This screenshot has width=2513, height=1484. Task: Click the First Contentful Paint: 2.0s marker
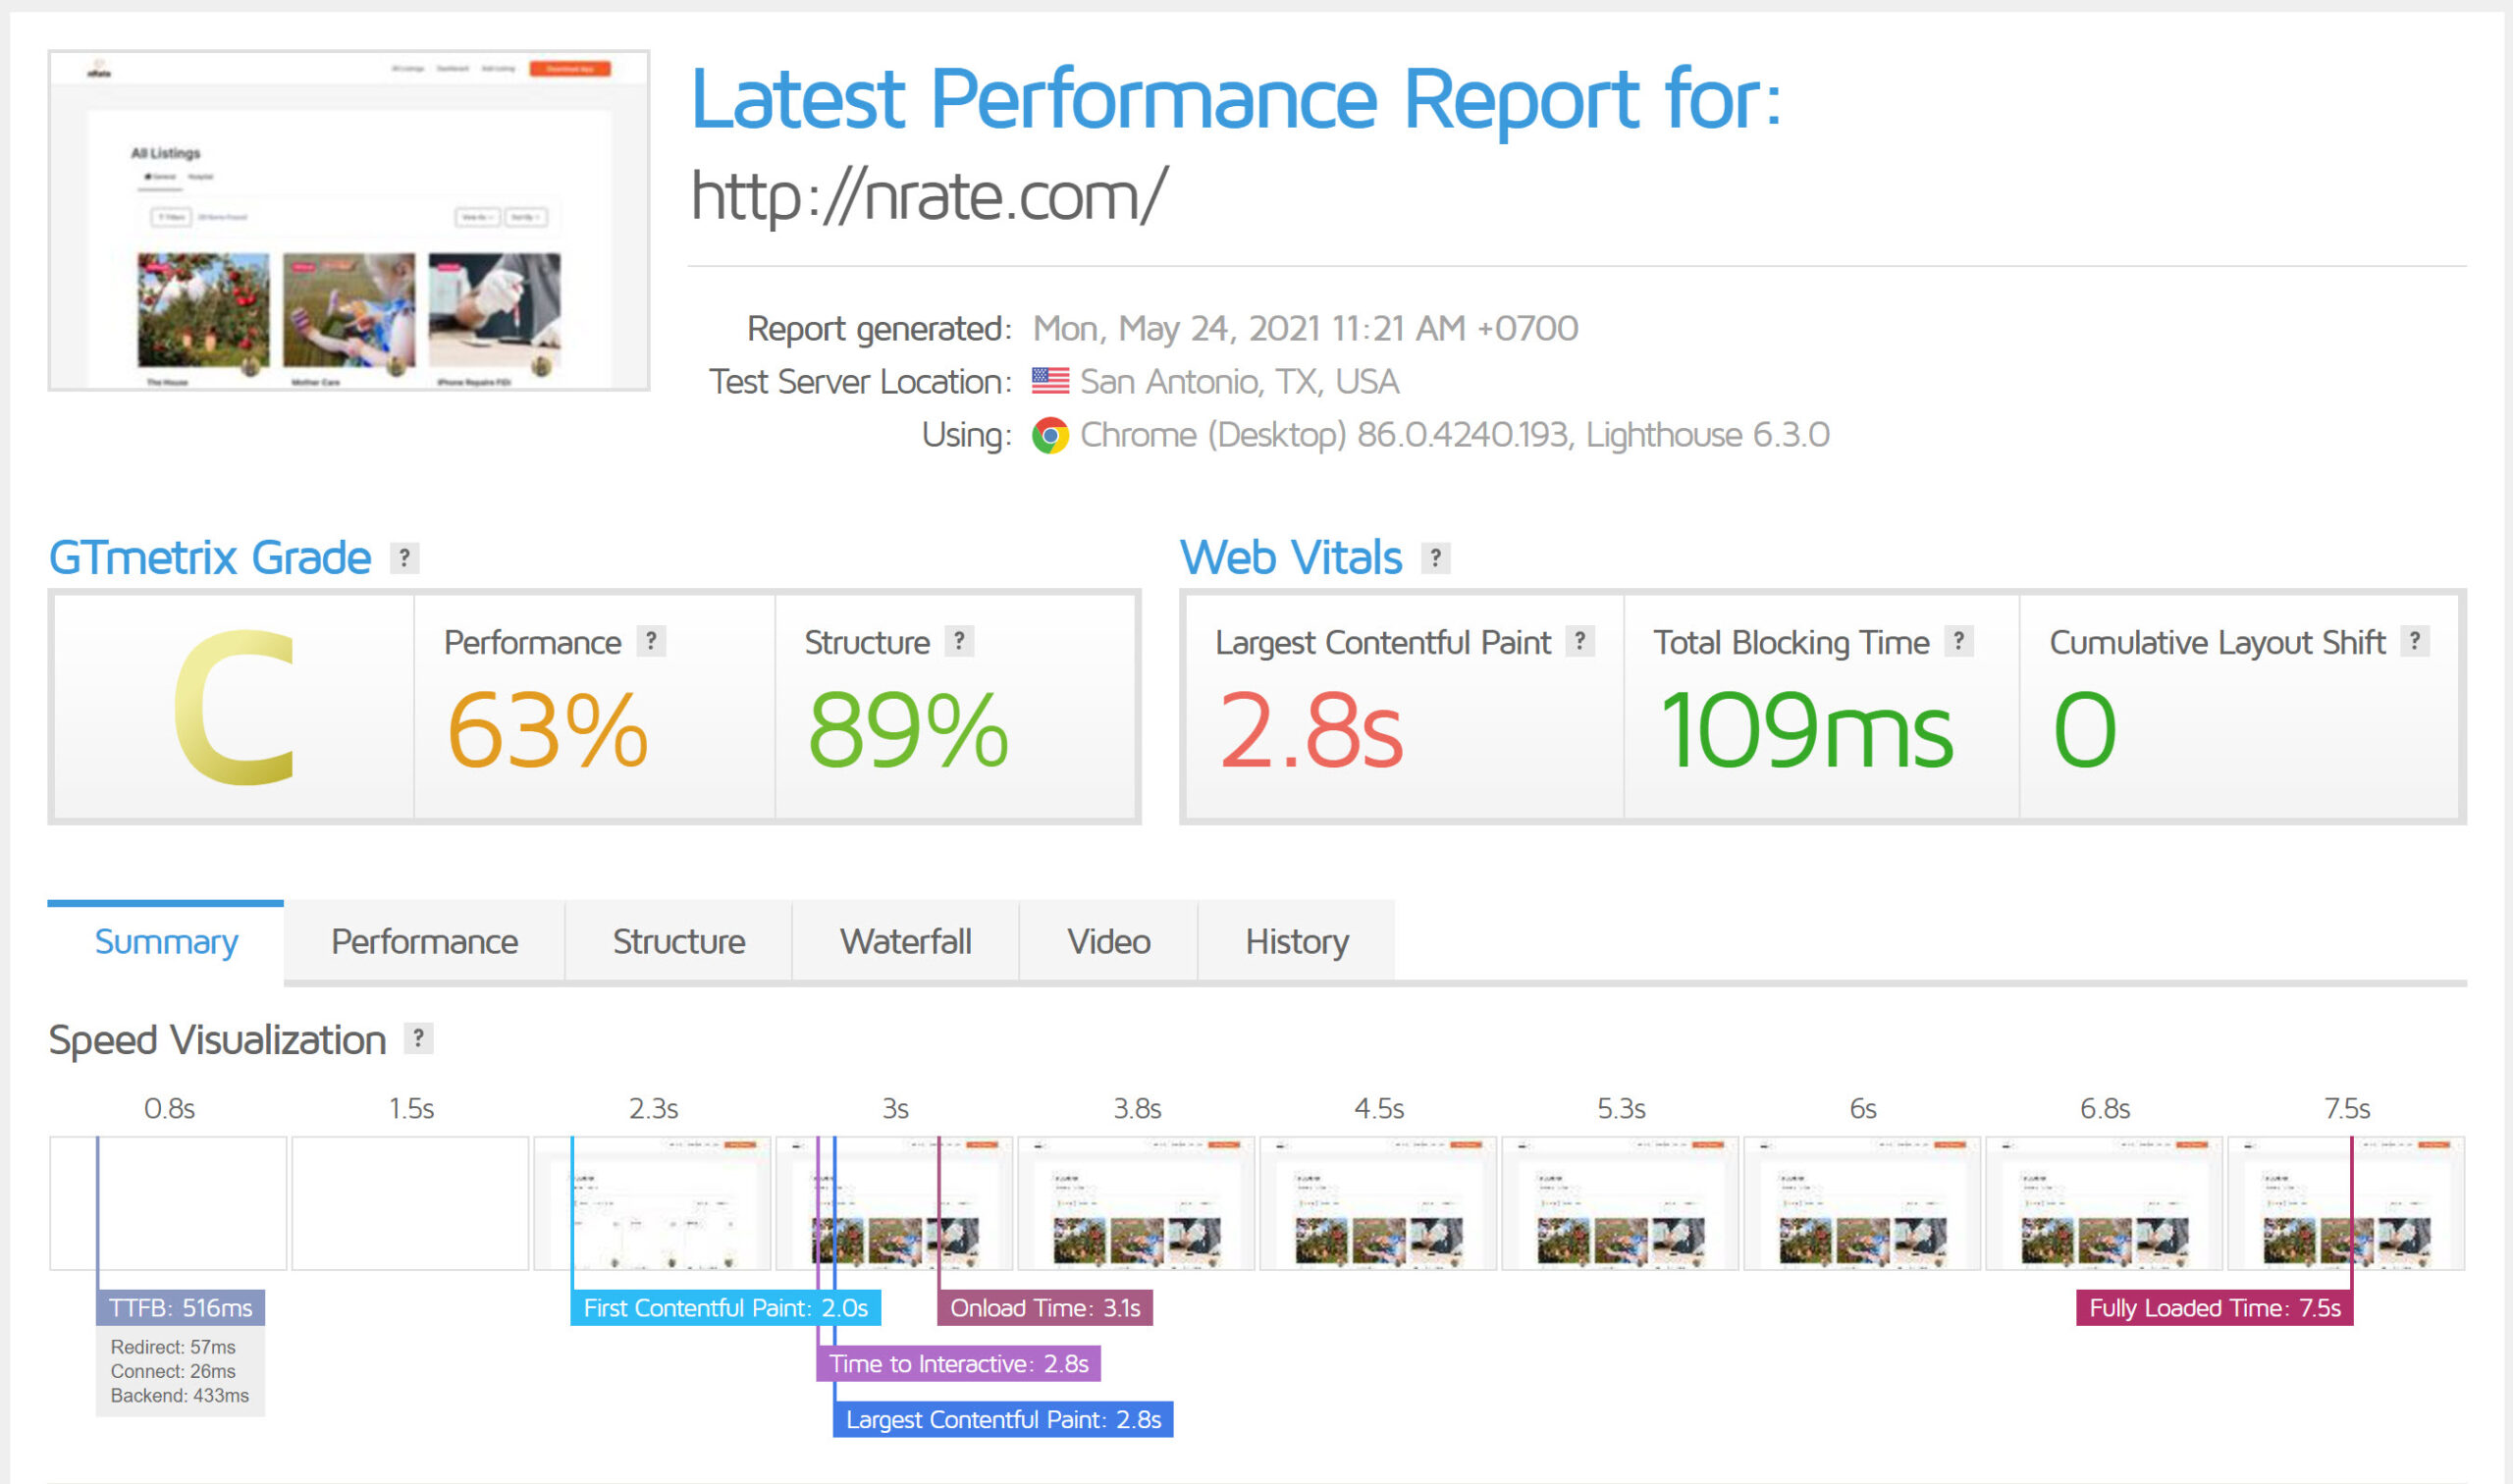click(726, 1308)
